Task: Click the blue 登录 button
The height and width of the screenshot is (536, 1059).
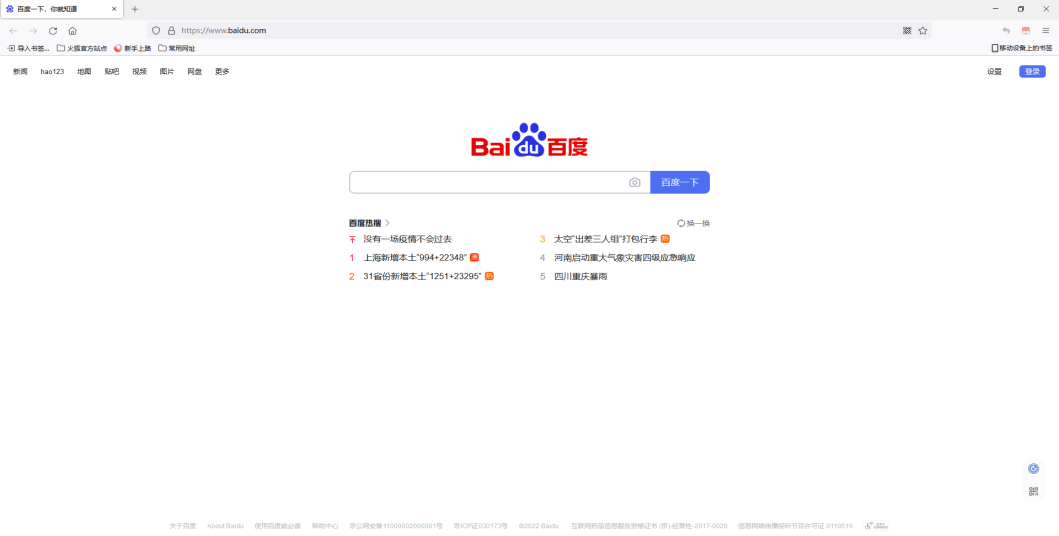Action: tap(1032, 72)
